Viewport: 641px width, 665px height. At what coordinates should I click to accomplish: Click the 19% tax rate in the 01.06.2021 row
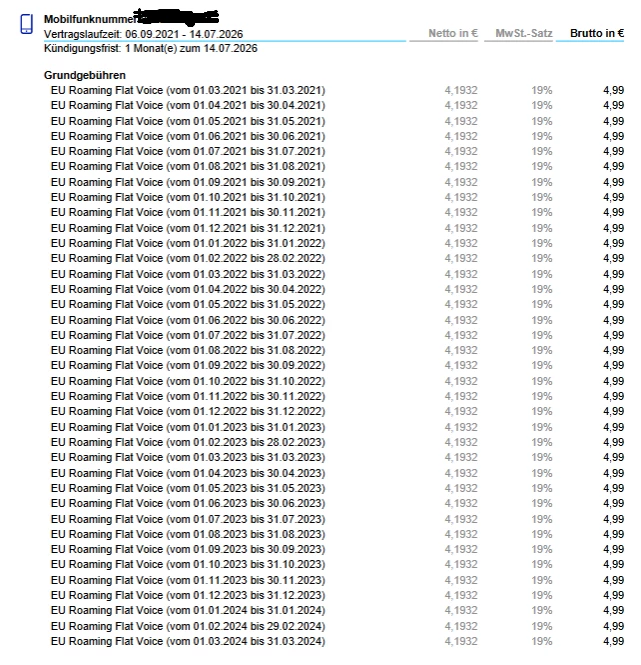pyautogui.click(x=542, y=136)
